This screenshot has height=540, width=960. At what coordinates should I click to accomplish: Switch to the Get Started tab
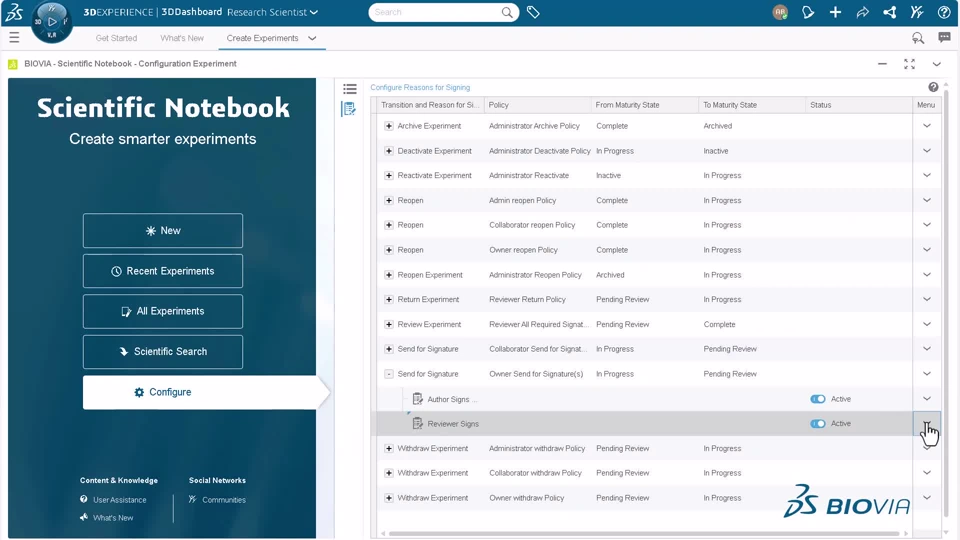[x=116, y=38]
